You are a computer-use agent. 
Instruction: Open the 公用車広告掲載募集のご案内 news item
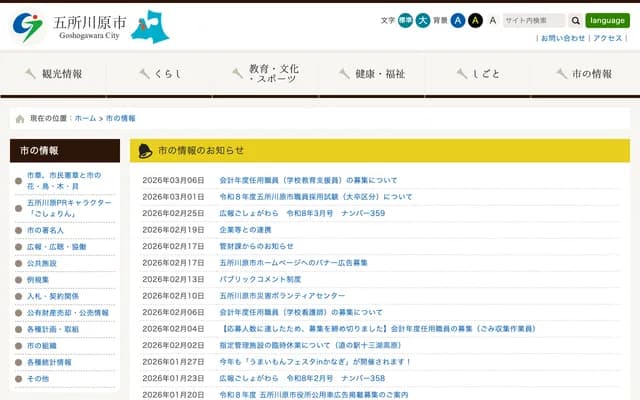pos(313,395)
